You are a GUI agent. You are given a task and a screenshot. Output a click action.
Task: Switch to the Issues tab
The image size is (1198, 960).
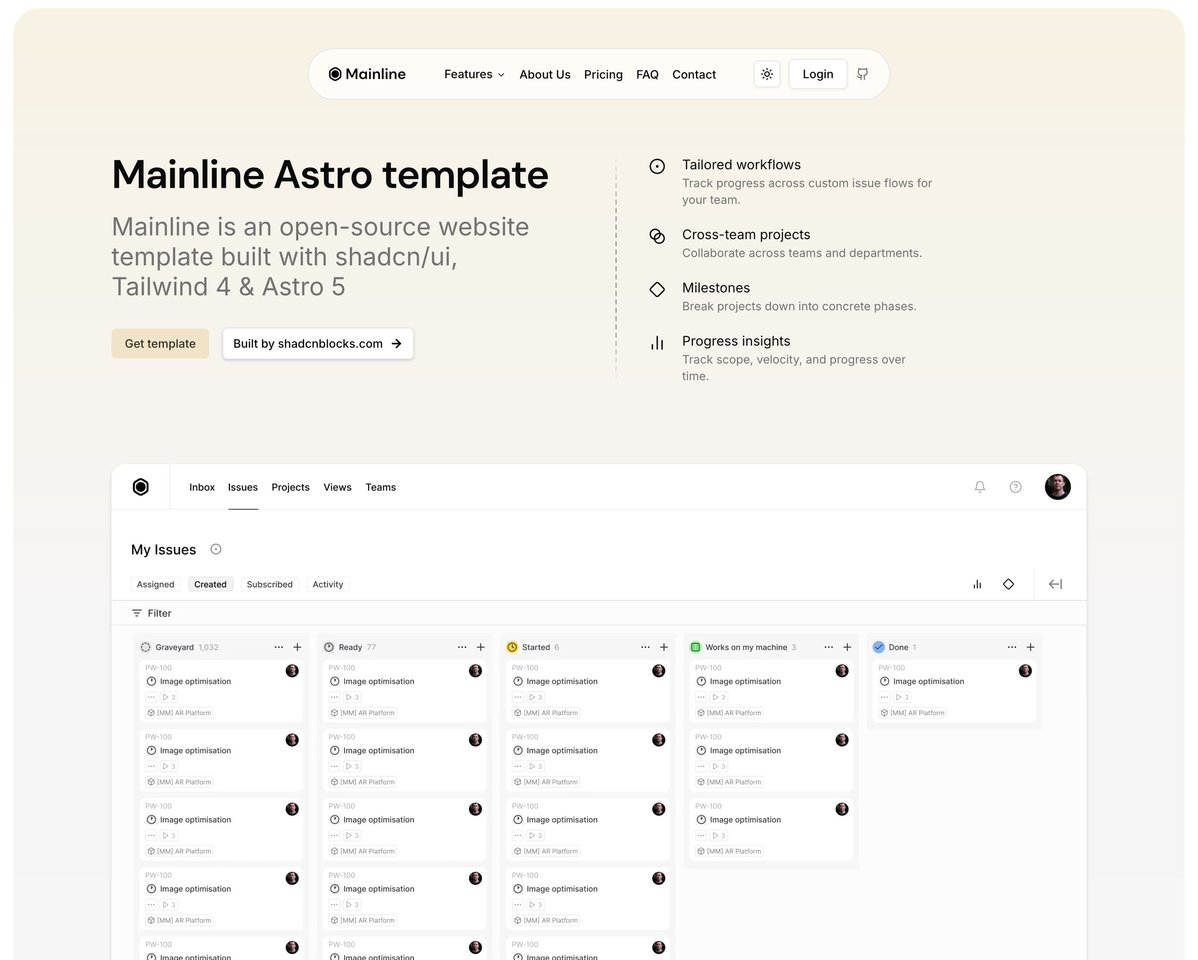(243, 487)
